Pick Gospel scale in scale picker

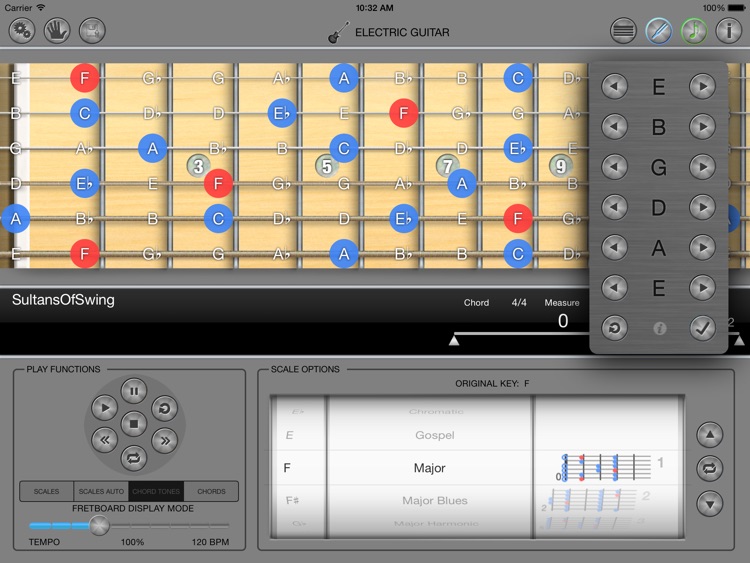(435, 435)
